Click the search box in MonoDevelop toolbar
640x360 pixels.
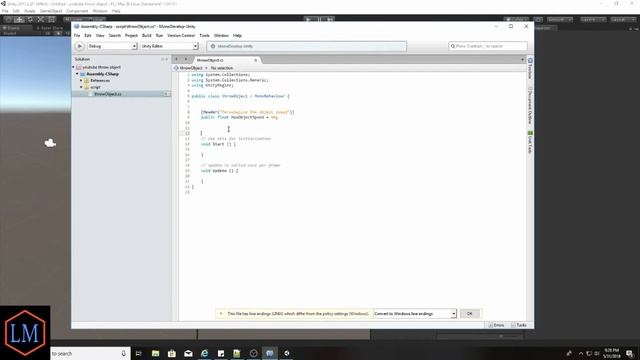(x=488, y=46)
